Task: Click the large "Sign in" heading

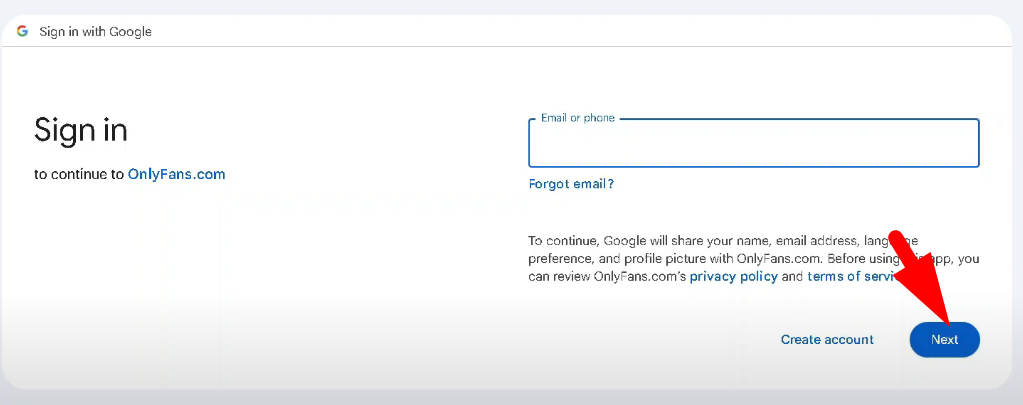Action: (81, 130)
